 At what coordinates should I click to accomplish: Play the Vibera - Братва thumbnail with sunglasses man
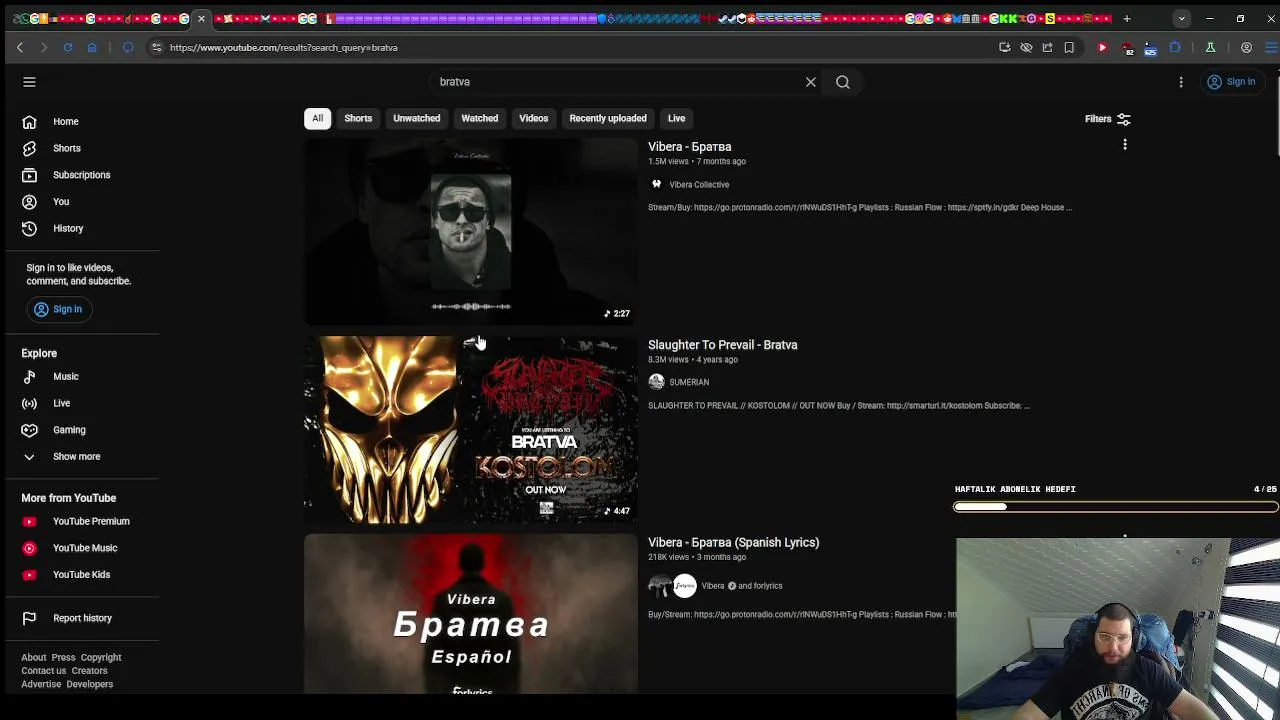point(470,232)
